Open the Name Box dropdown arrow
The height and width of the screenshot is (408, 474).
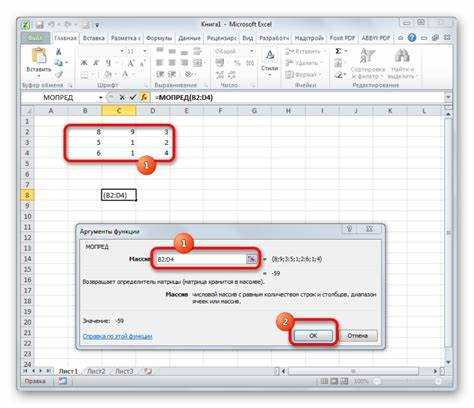pos(101,97)
